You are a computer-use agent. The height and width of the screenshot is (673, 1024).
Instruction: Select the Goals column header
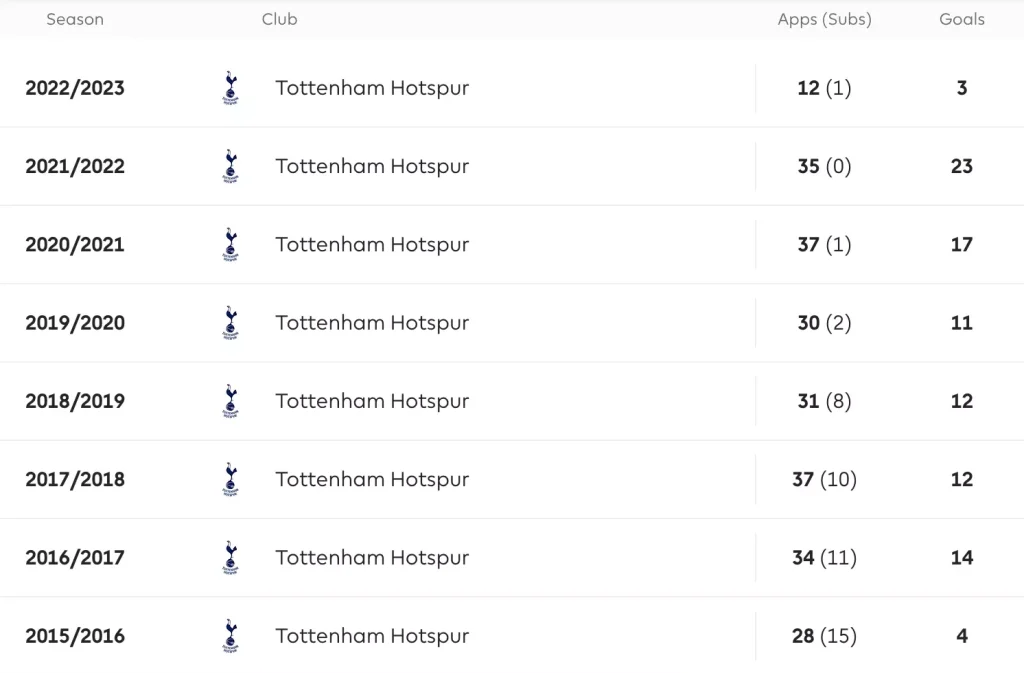coord(962,20)
